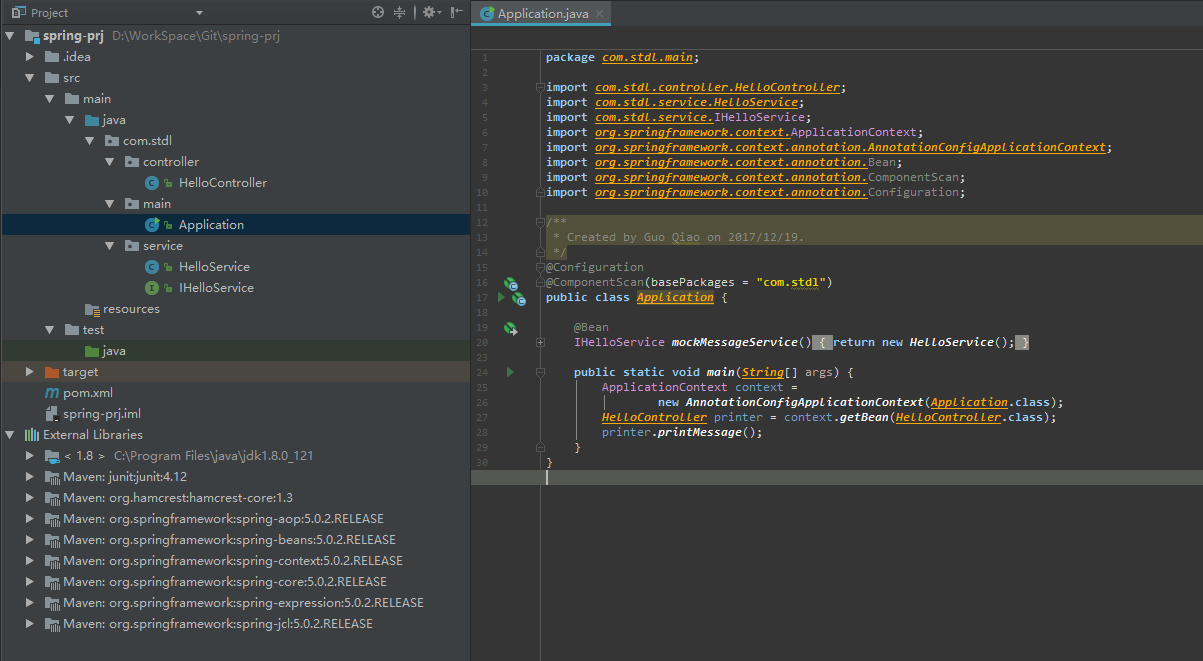
Task: Click the Project tool window title
Action: (x=49, y=13)
